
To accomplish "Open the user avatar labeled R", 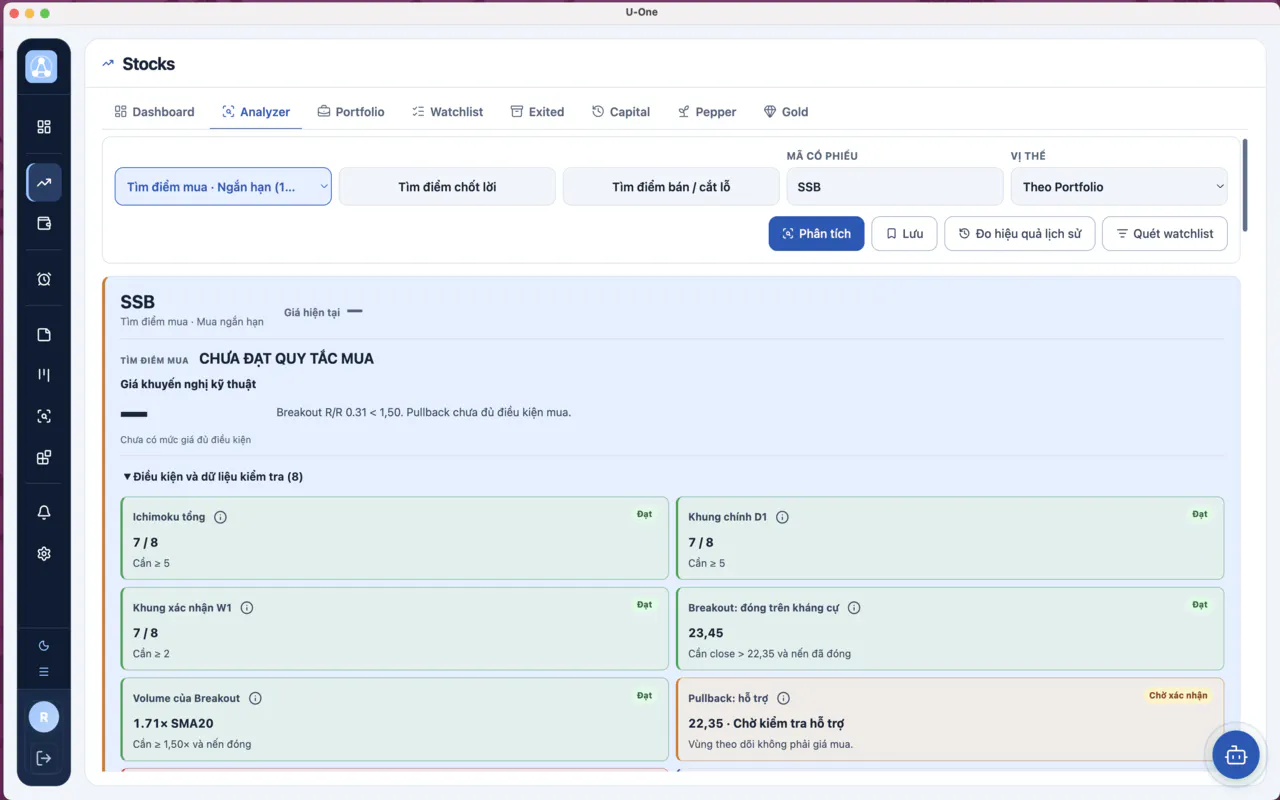I will [44, 717].
